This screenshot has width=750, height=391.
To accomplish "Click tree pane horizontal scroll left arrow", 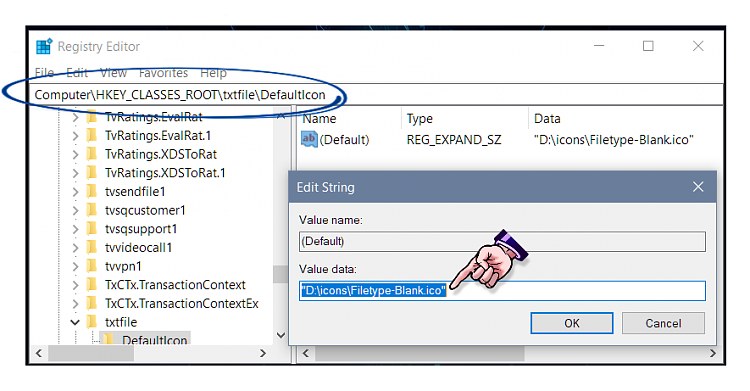I will pyautogui.click(x=39, y=354).
